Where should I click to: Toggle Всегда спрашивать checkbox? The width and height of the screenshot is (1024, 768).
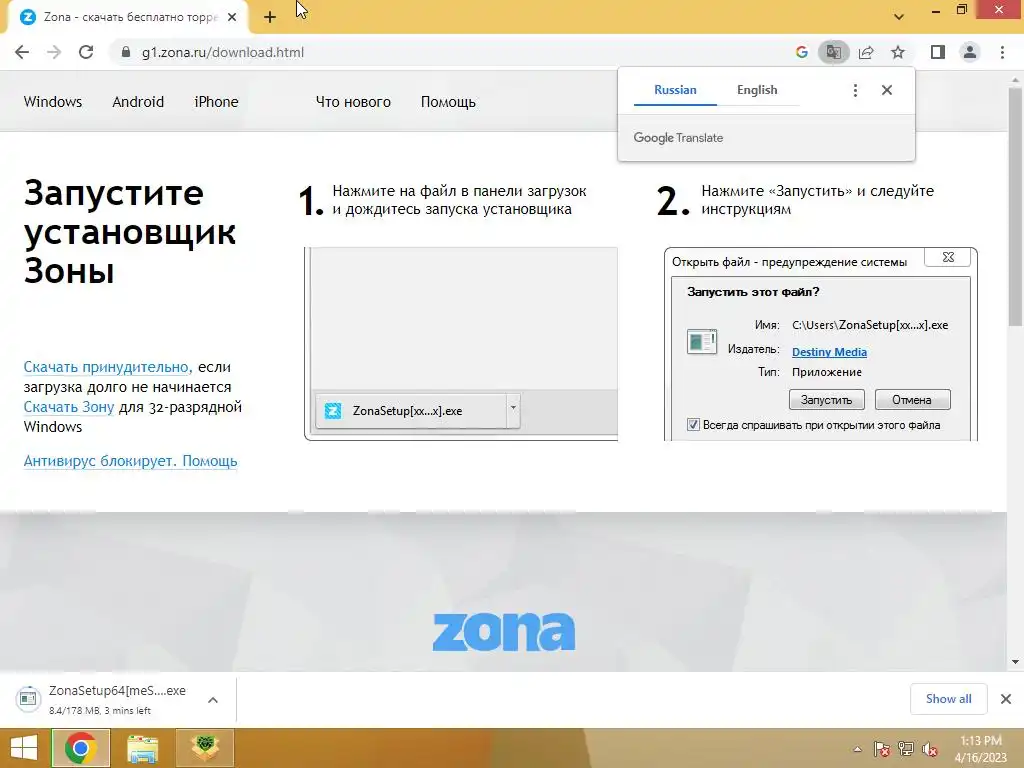693,425
